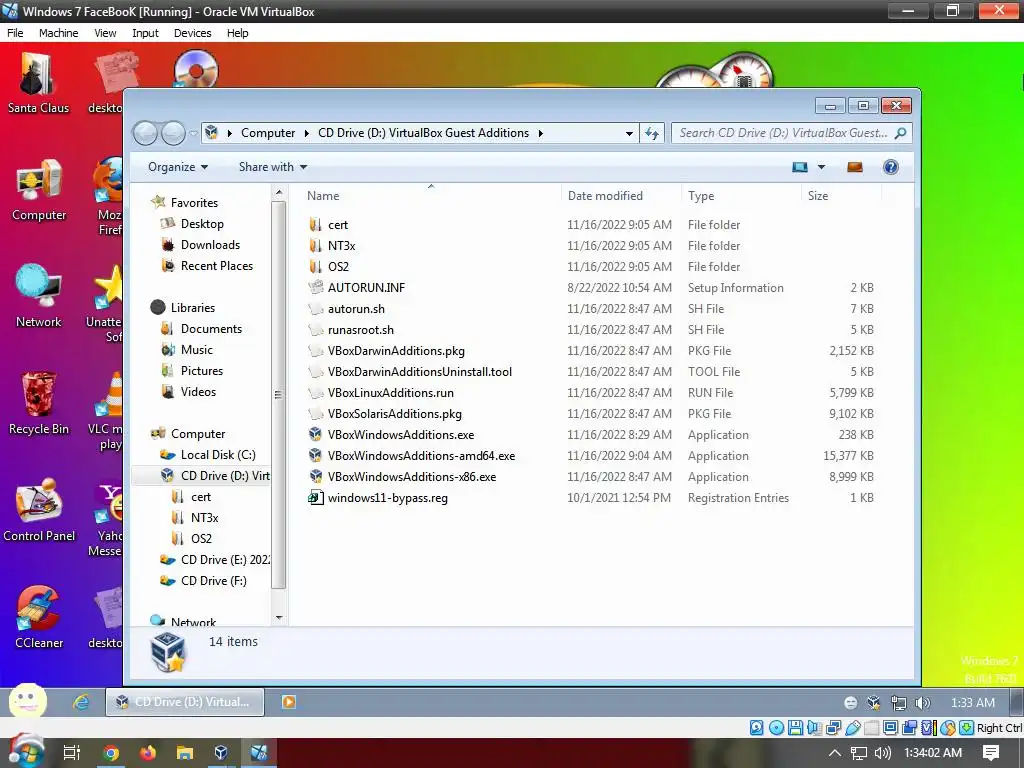Open Network desktop icon
Viewport: 1024px width, 768px height.
(39, 296)
